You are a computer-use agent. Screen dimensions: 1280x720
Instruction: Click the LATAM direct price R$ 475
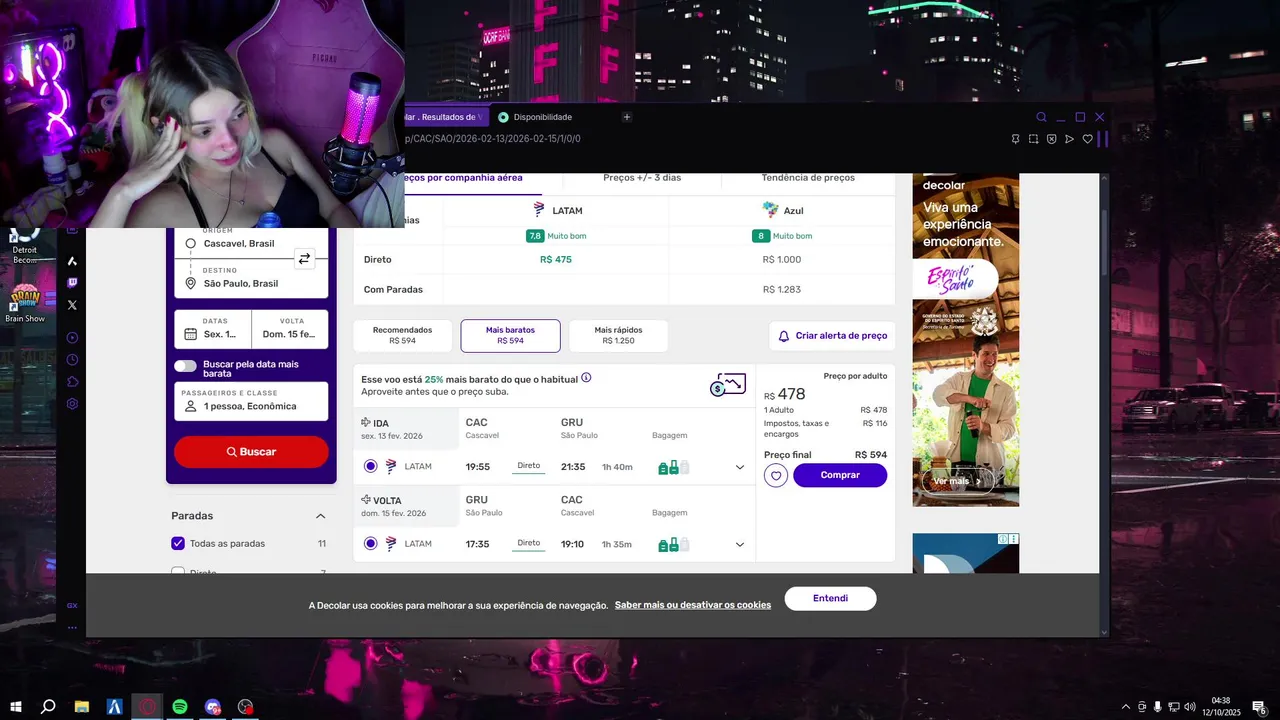click(x=556, y=260)
